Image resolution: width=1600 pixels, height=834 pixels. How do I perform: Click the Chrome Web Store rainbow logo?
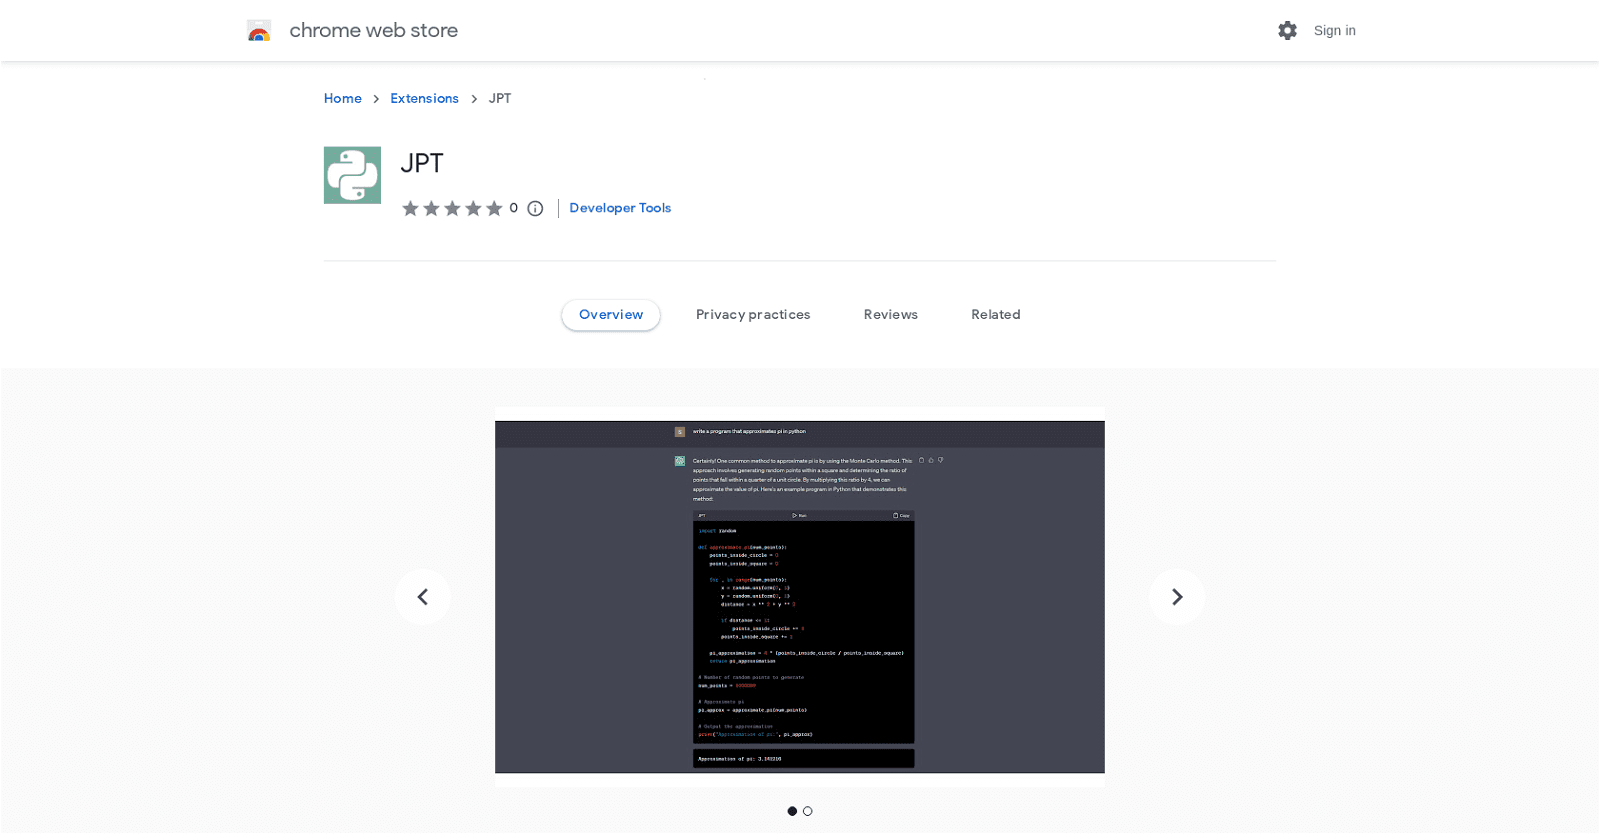coord(259,31)
